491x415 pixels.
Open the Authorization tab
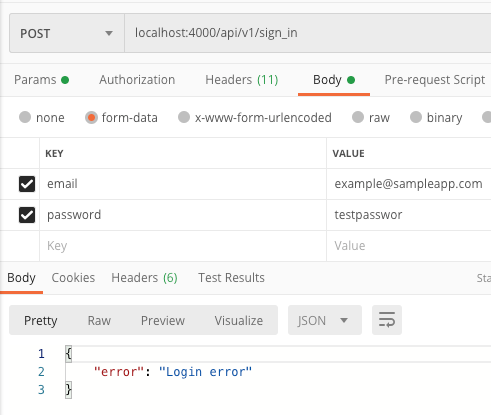[x=137, y=80]
